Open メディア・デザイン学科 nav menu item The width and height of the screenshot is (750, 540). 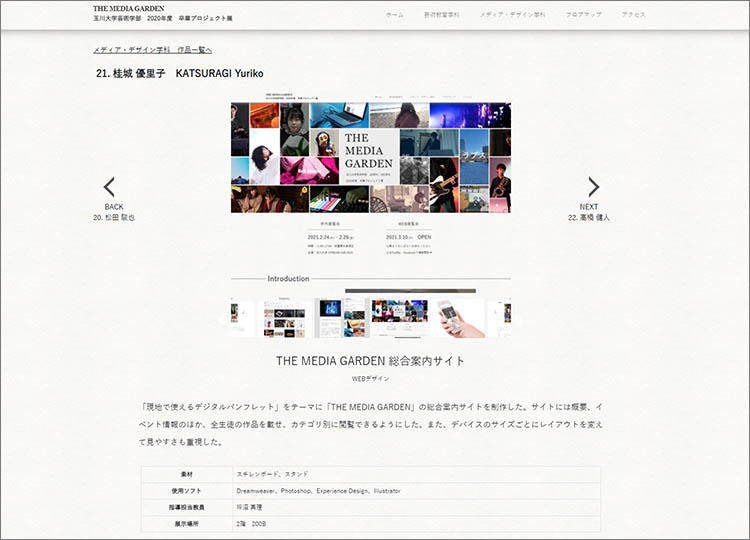click(x=513, y=15)
